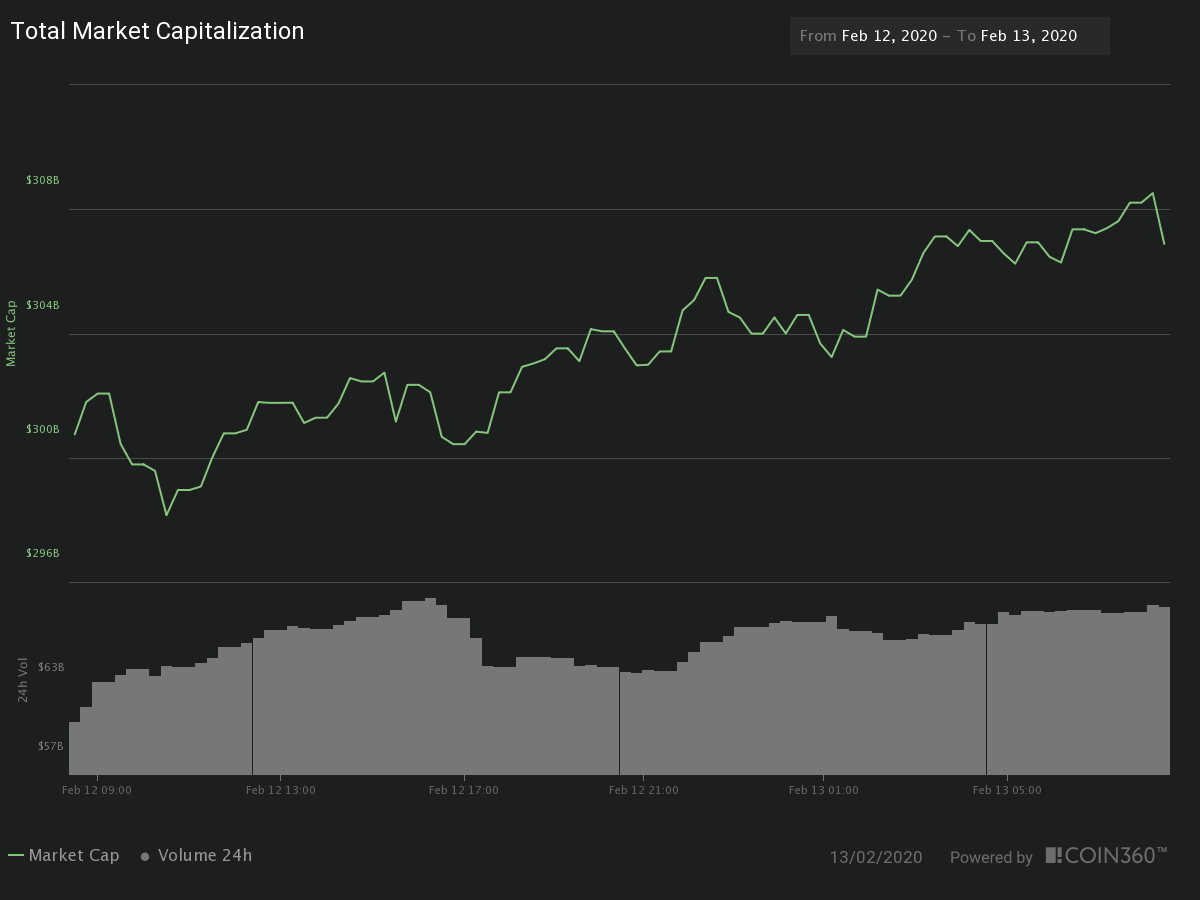Toggle the Volume 24h legend label
Image resolution: width=1200 pixels, height=900 pixels.
(204, 856)
